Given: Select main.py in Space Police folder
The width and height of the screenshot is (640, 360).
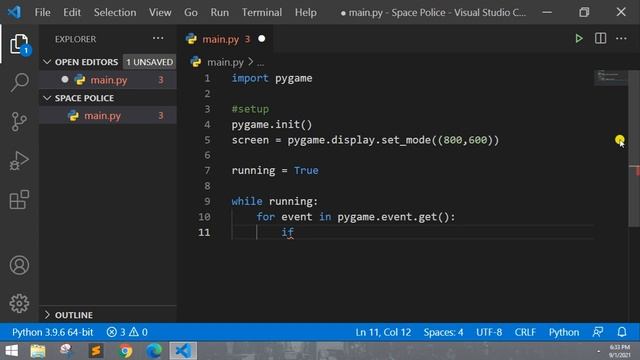Looking at the screenshot, I should coord(108,116).
